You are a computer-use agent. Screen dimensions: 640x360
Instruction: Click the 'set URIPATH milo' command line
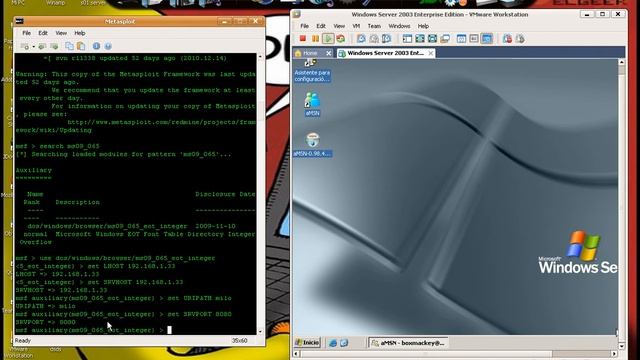[123, 298]
